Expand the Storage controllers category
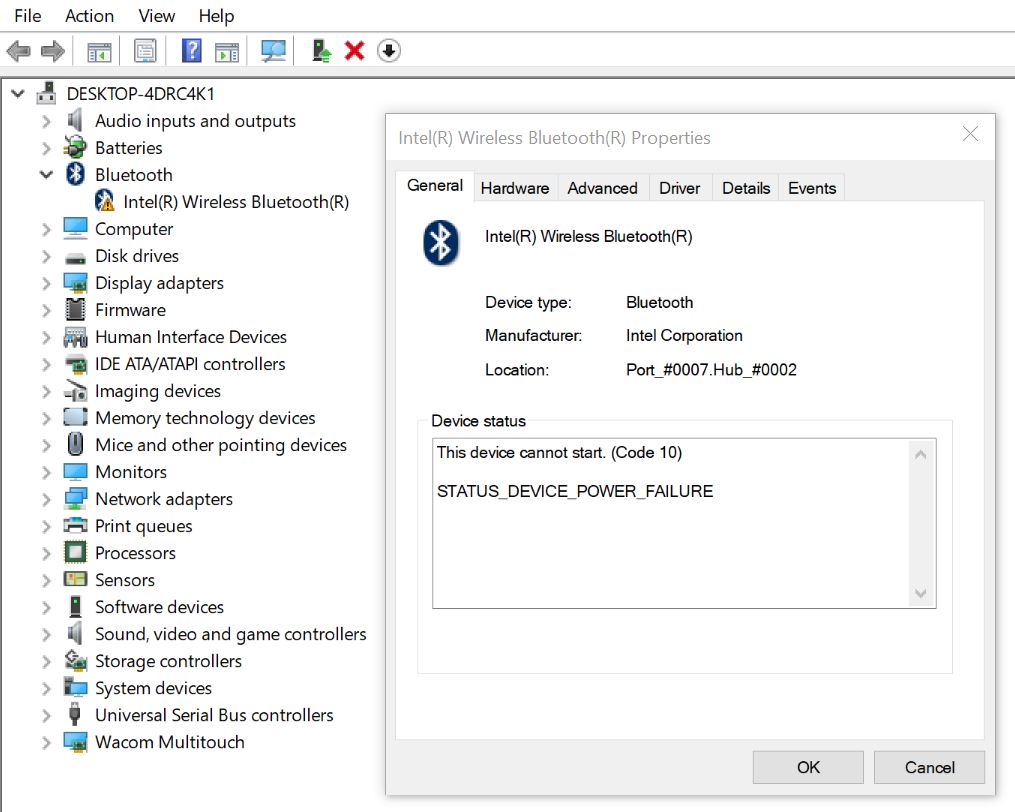The width and height of the screenshot is (1015, 812). point(46,661)
